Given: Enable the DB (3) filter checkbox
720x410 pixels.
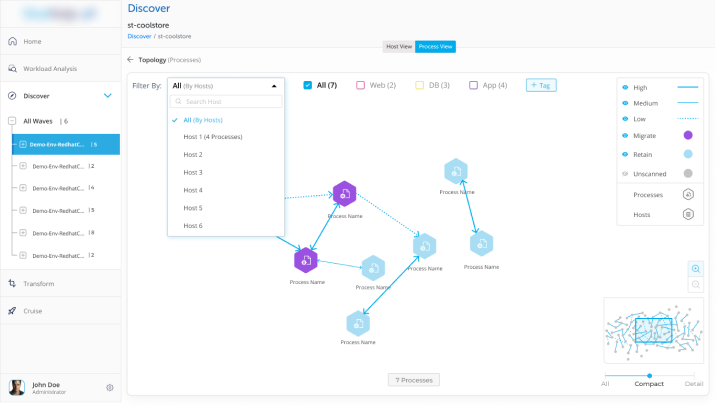Looking at the screenshot, I should pyautogui.click(x=420, y=86).
